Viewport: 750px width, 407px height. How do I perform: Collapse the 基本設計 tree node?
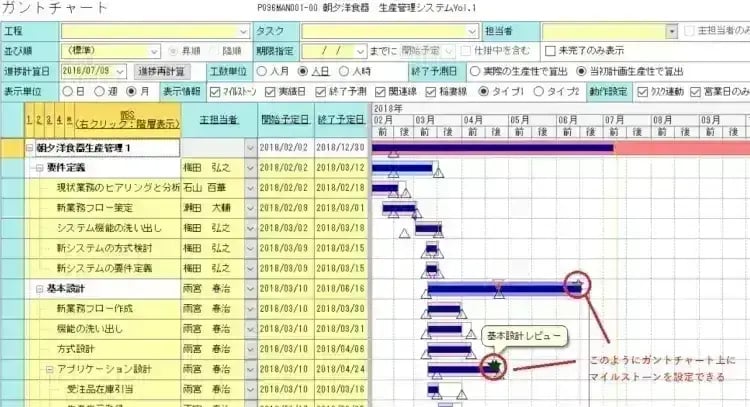[31, 288]
